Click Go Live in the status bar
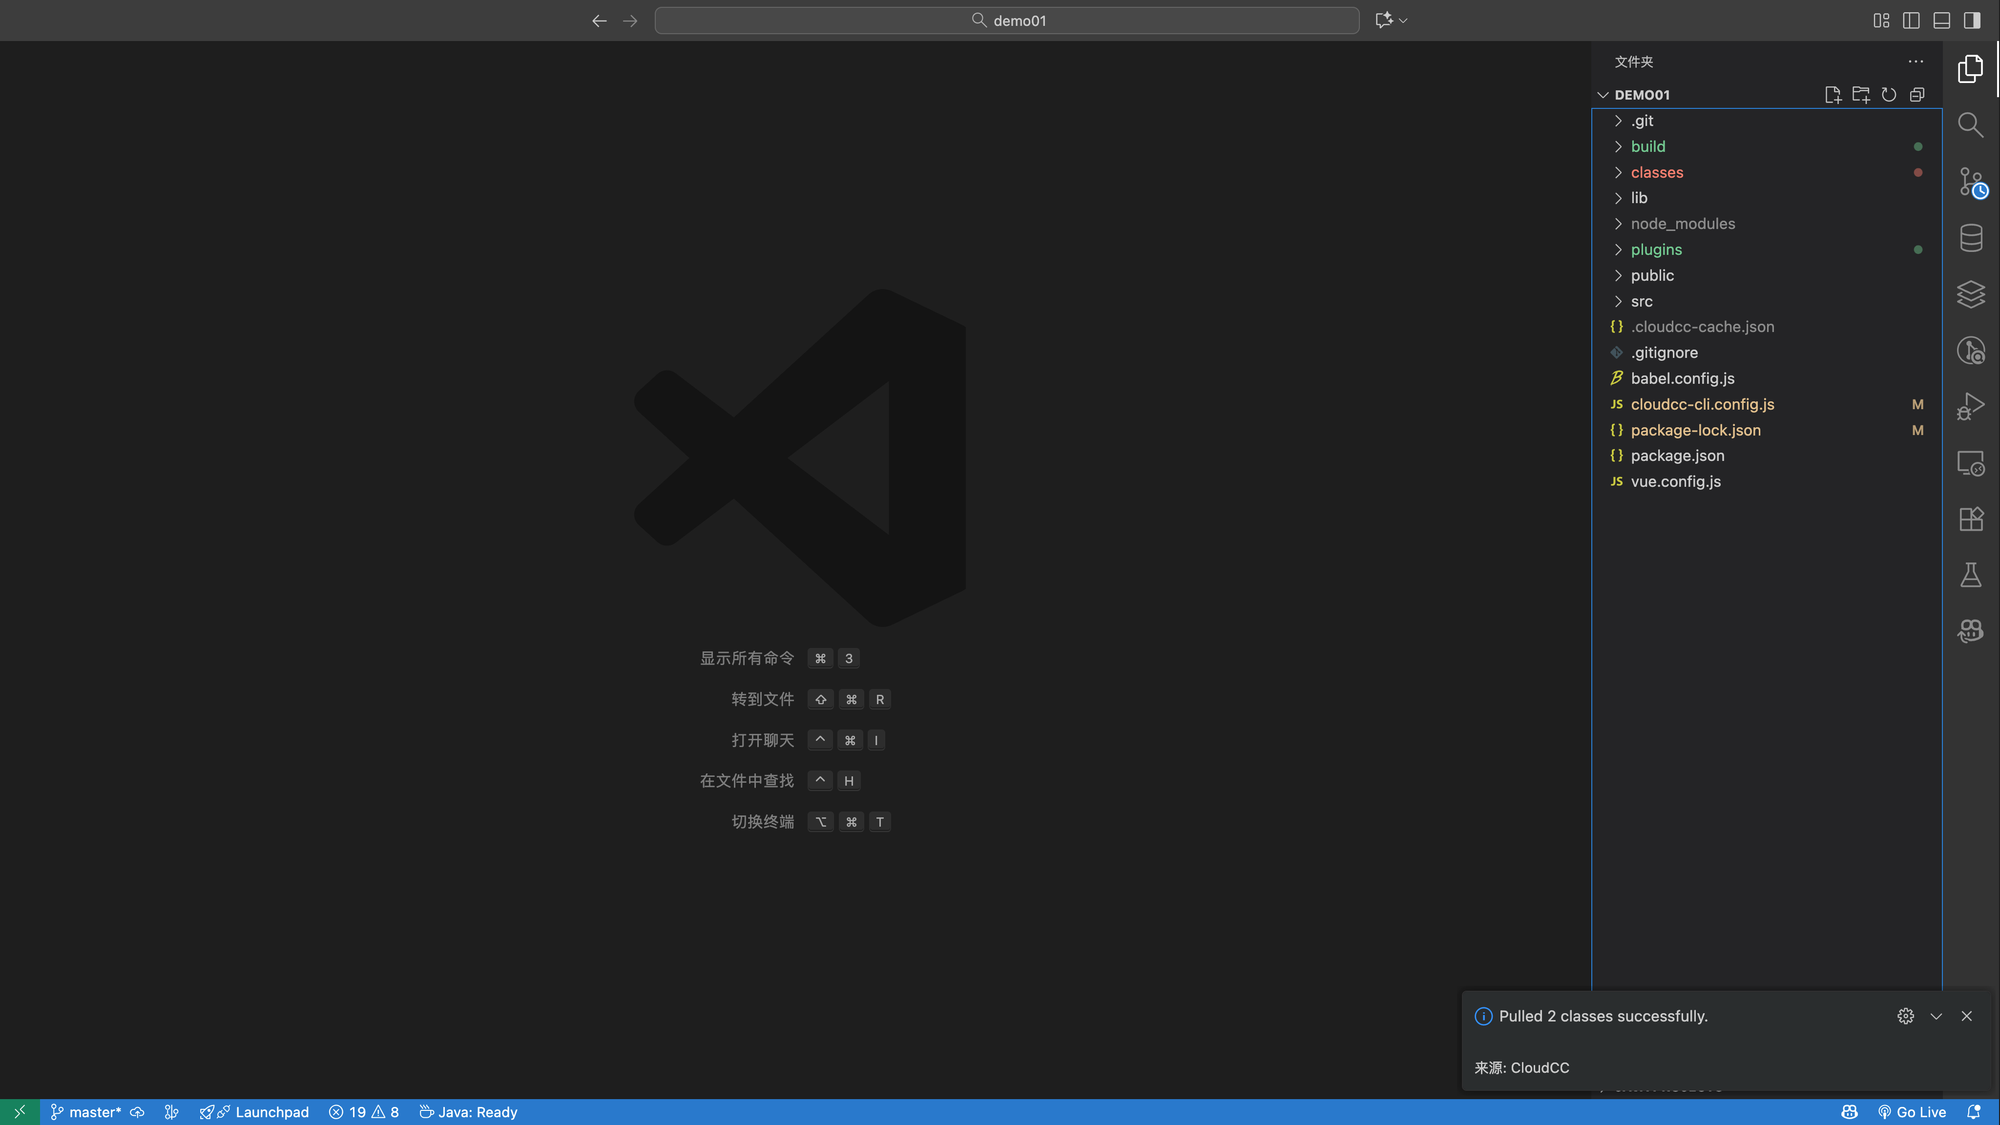Screen dimensions: 2000x1125 tap(1911, 1112)
